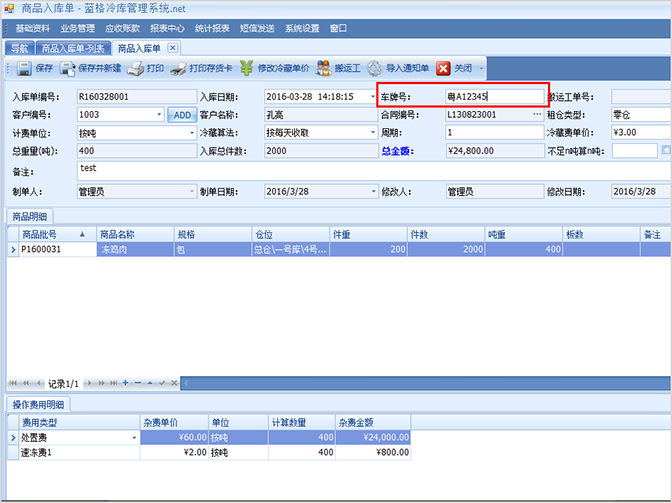Click the 费用类型 column header
672x503 pixels.
(x=79, y=422)
